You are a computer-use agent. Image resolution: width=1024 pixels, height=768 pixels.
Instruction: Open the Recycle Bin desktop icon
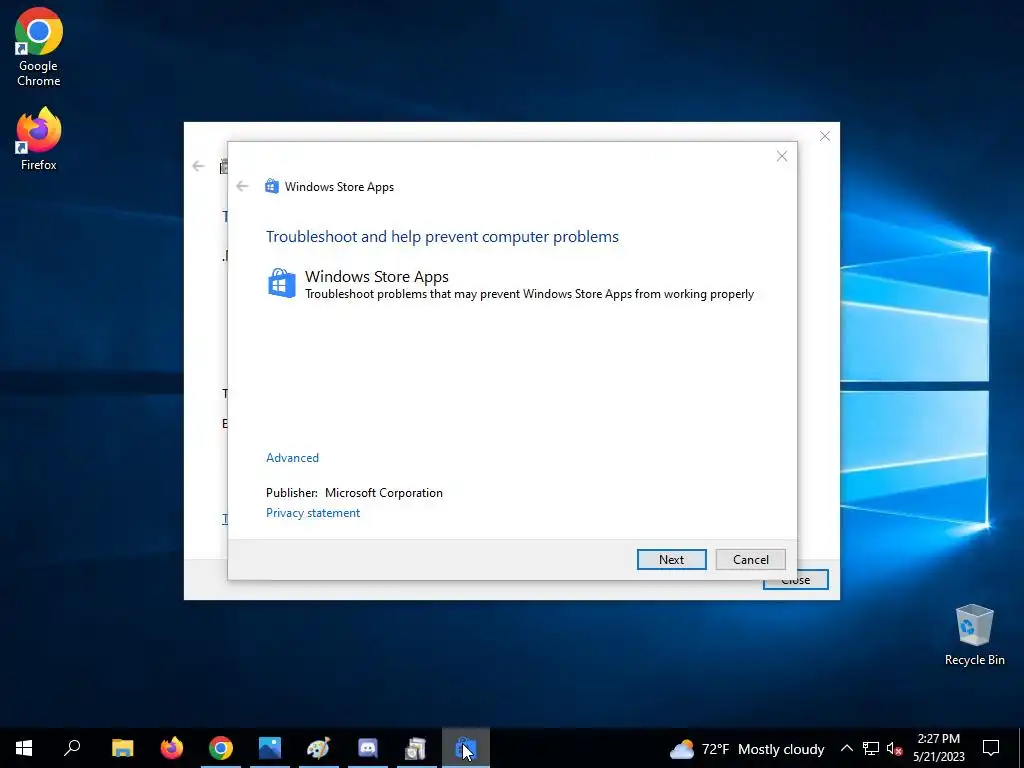point(974,635)
